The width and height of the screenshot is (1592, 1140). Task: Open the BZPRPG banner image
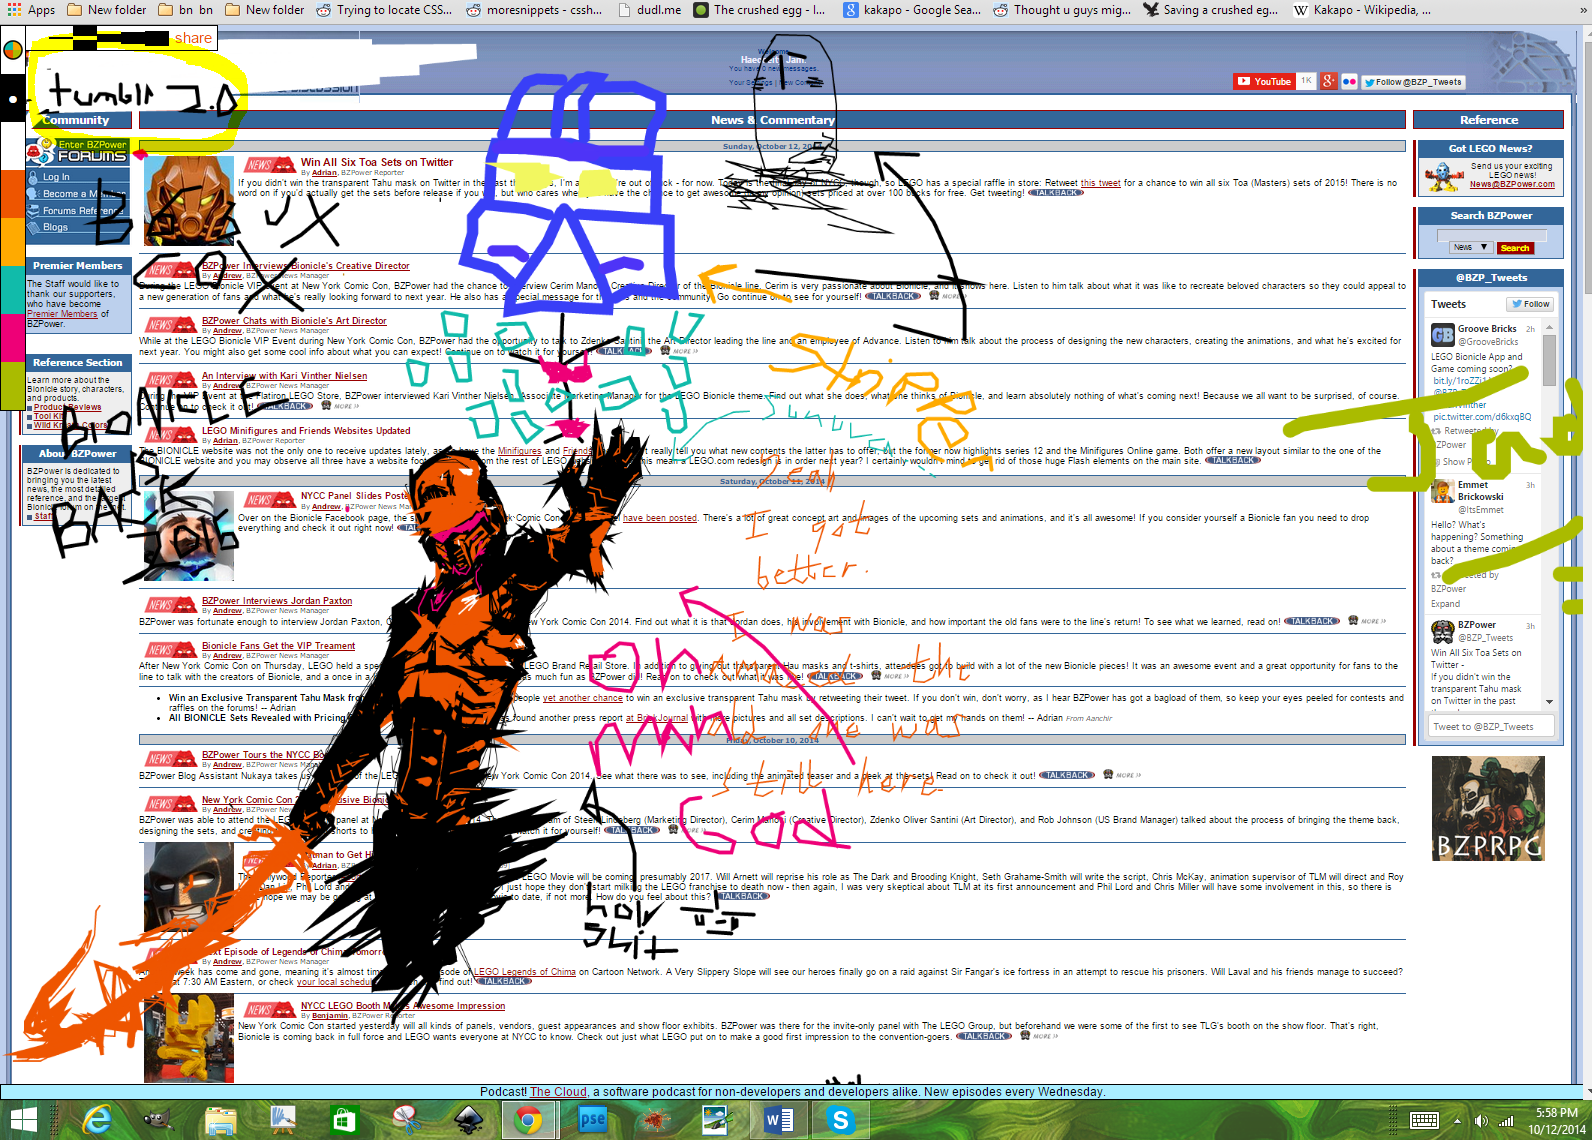click(x=1488, y=808)
